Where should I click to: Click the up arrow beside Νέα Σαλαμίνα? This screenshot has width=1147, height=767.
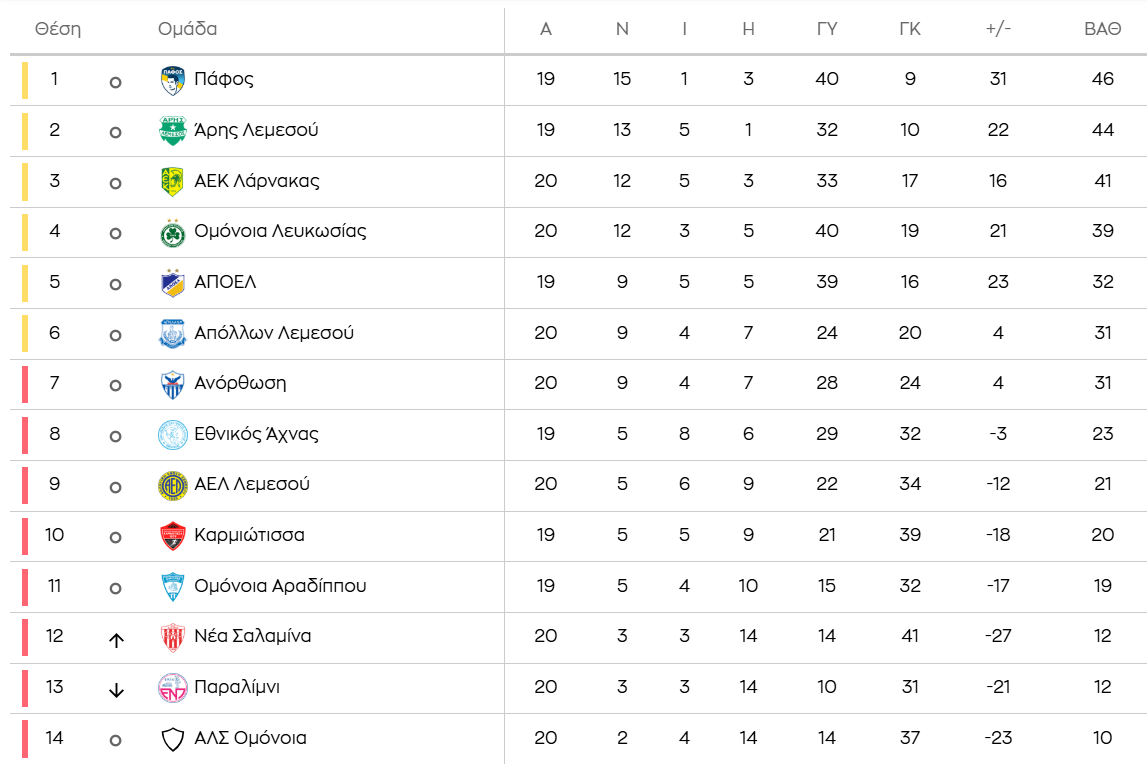tap(116, 640)
